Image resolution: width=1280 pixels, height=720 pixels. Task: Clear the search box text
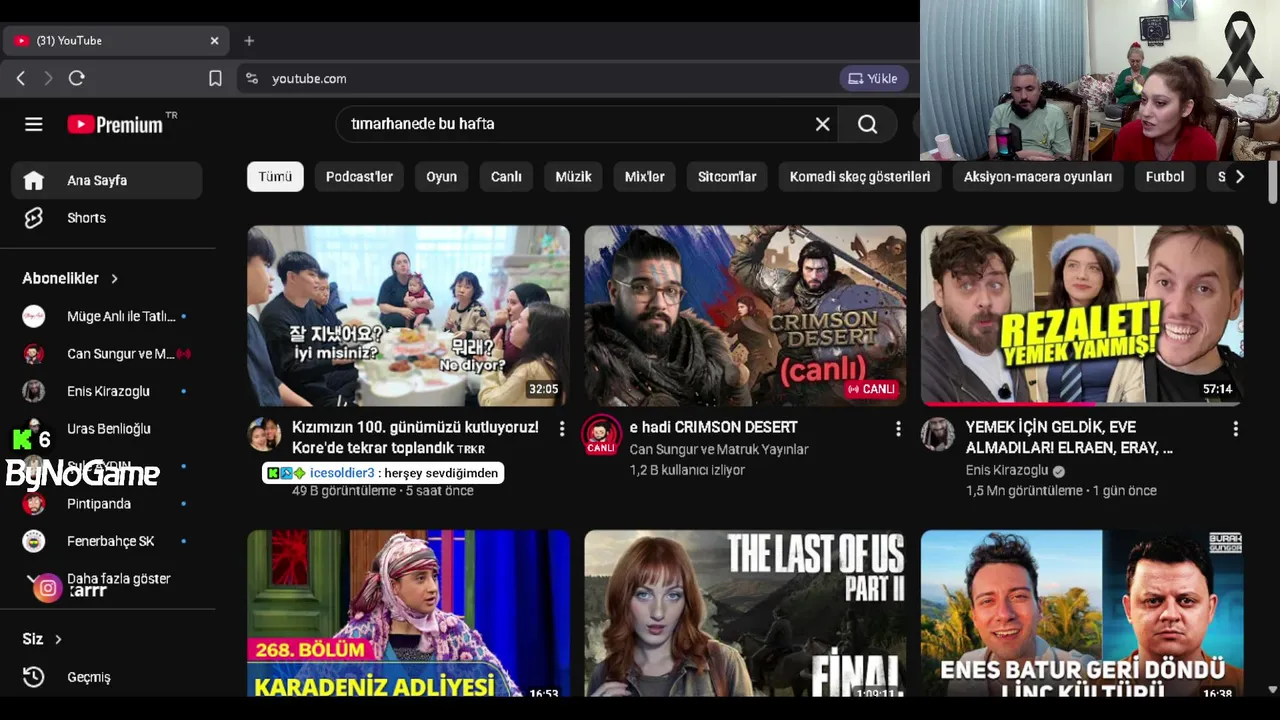[822, 124]
